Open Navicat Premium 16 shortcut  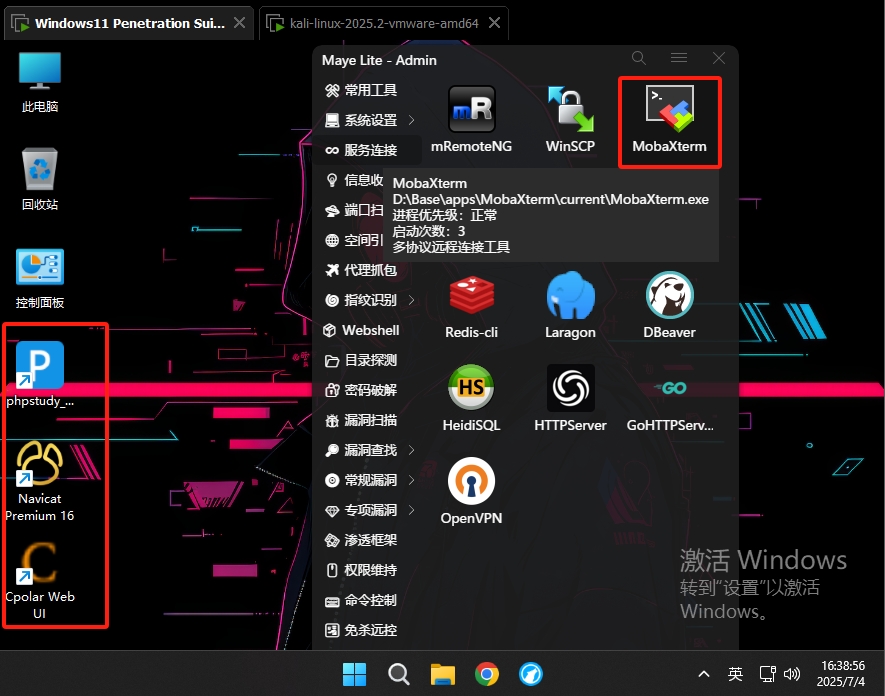click(x=40, y=481)
